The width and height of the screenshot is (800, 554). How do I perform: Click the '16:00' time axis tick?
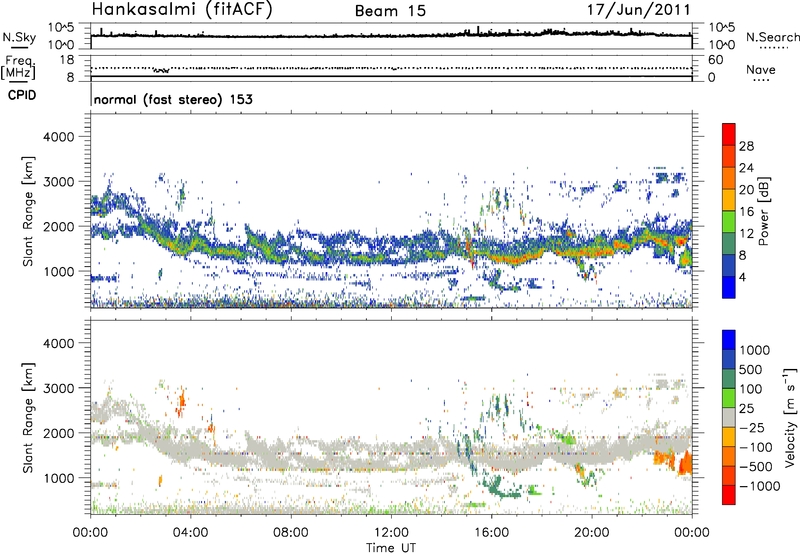click(x=491, y=533)
